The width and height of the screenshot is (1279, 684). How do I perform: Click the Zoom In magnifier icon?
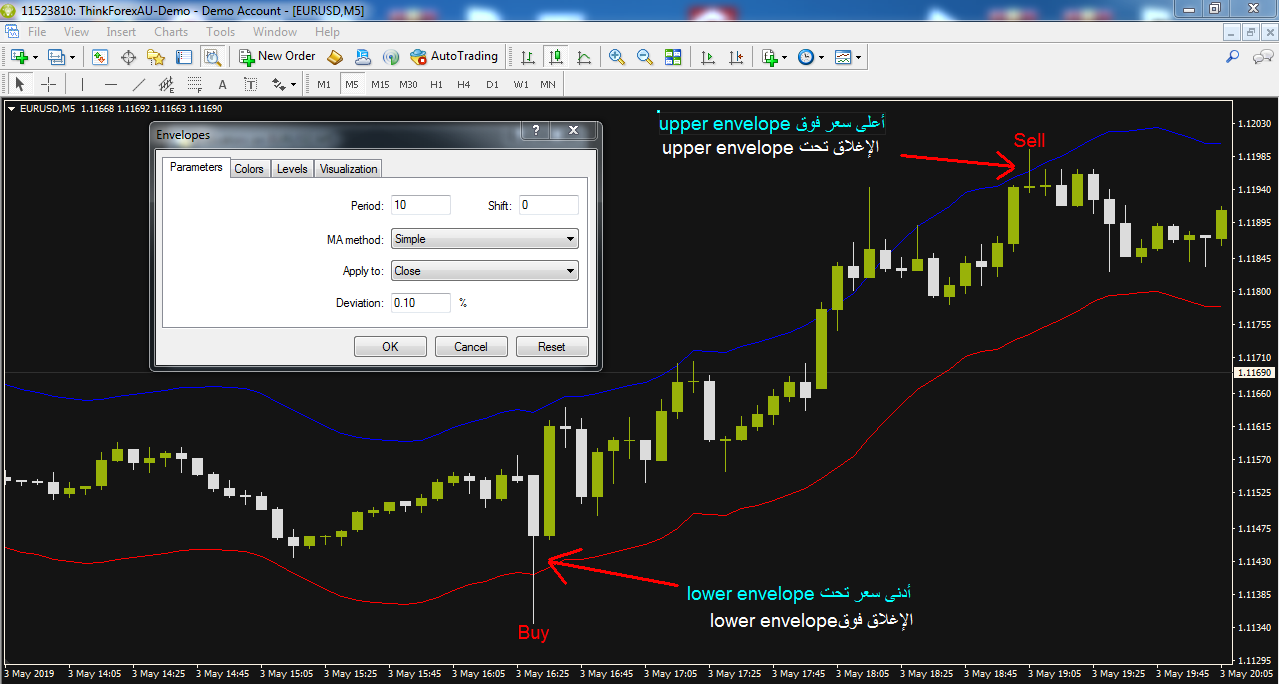[617, 57]
